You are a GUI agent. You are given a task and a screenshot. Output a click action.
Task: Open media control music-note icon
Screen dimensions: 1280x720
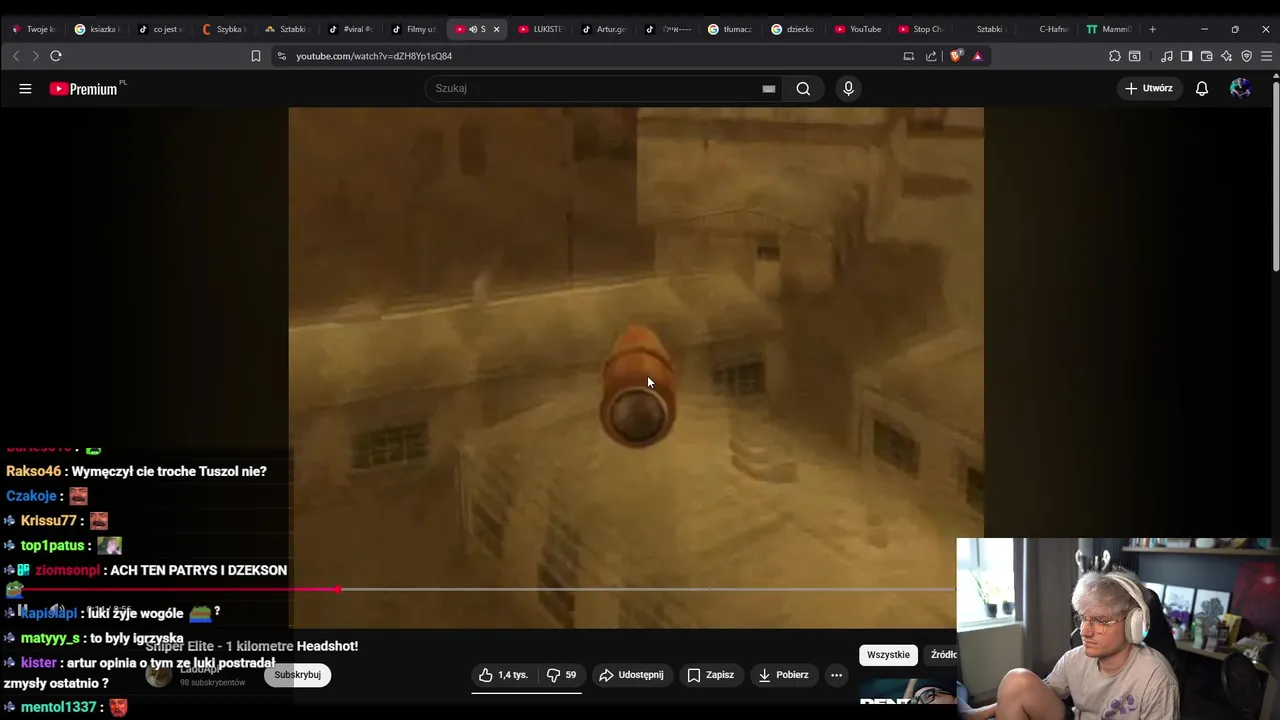coord(1167,56)
